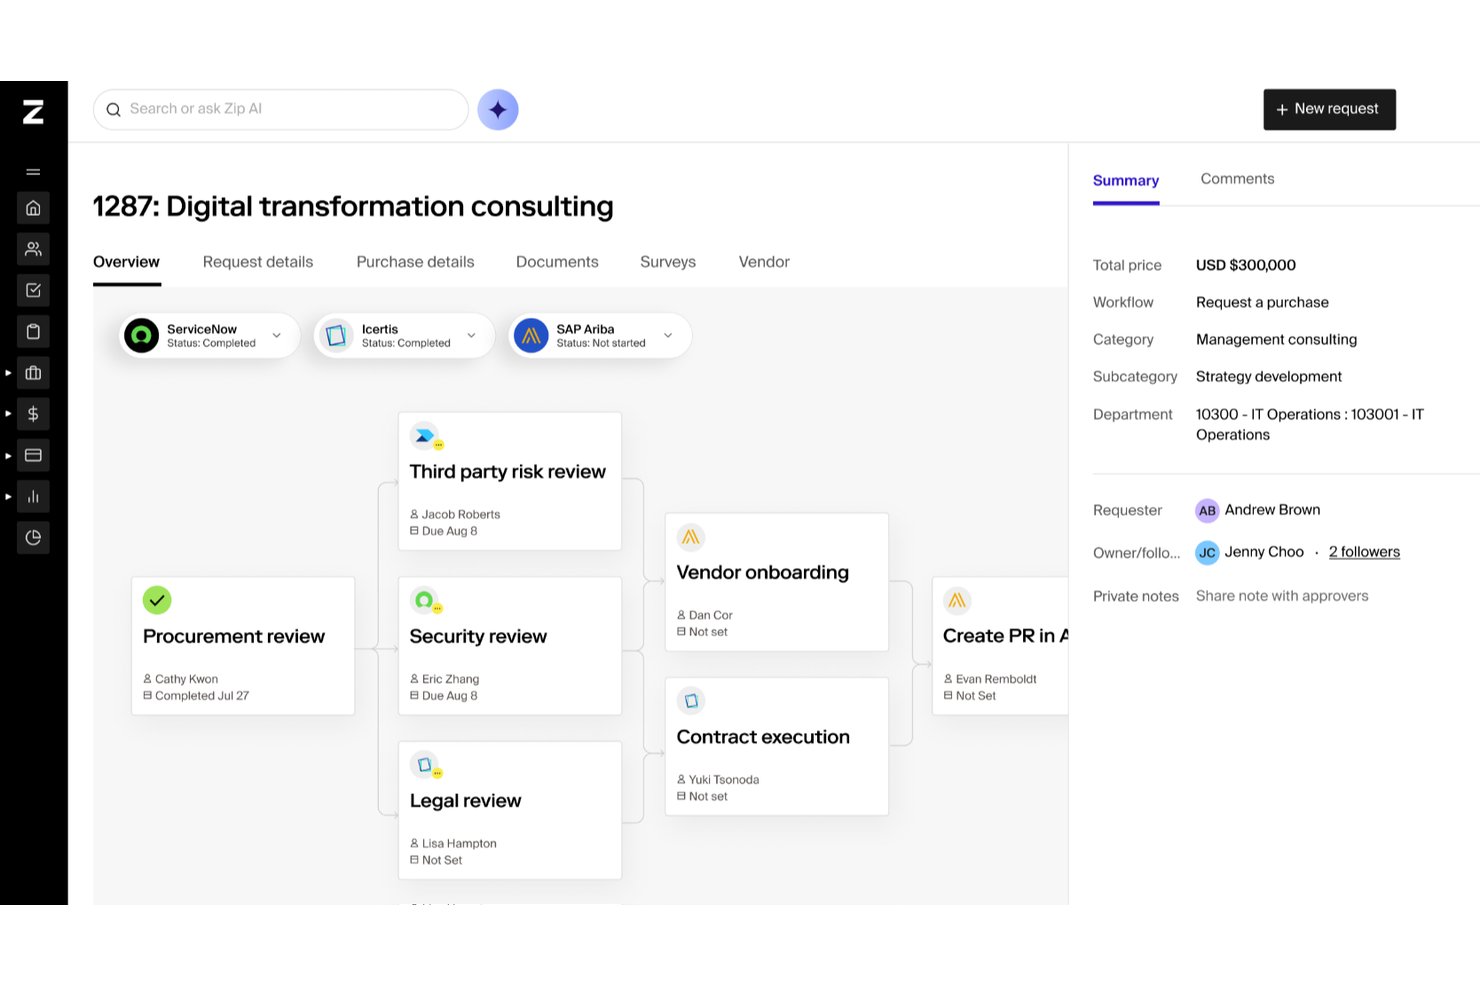Open the bar chart icon in sidebar
This screenshot has height=987, width=1480.
click(33, 497)
